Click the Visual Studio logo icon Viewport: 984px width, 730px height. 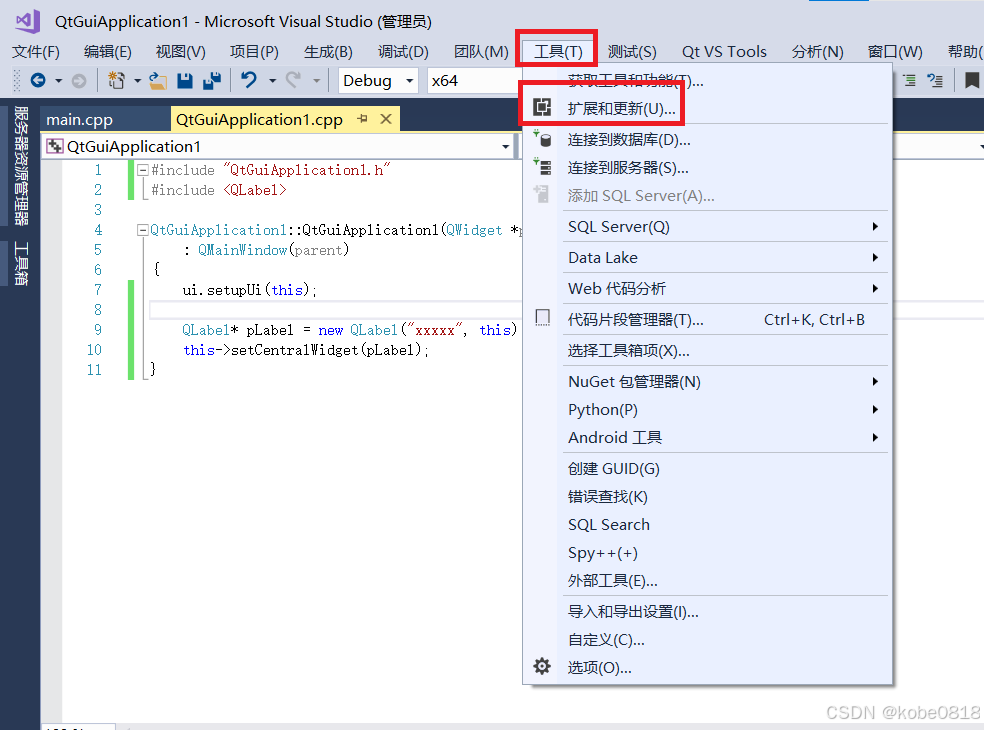click(28, 21)
